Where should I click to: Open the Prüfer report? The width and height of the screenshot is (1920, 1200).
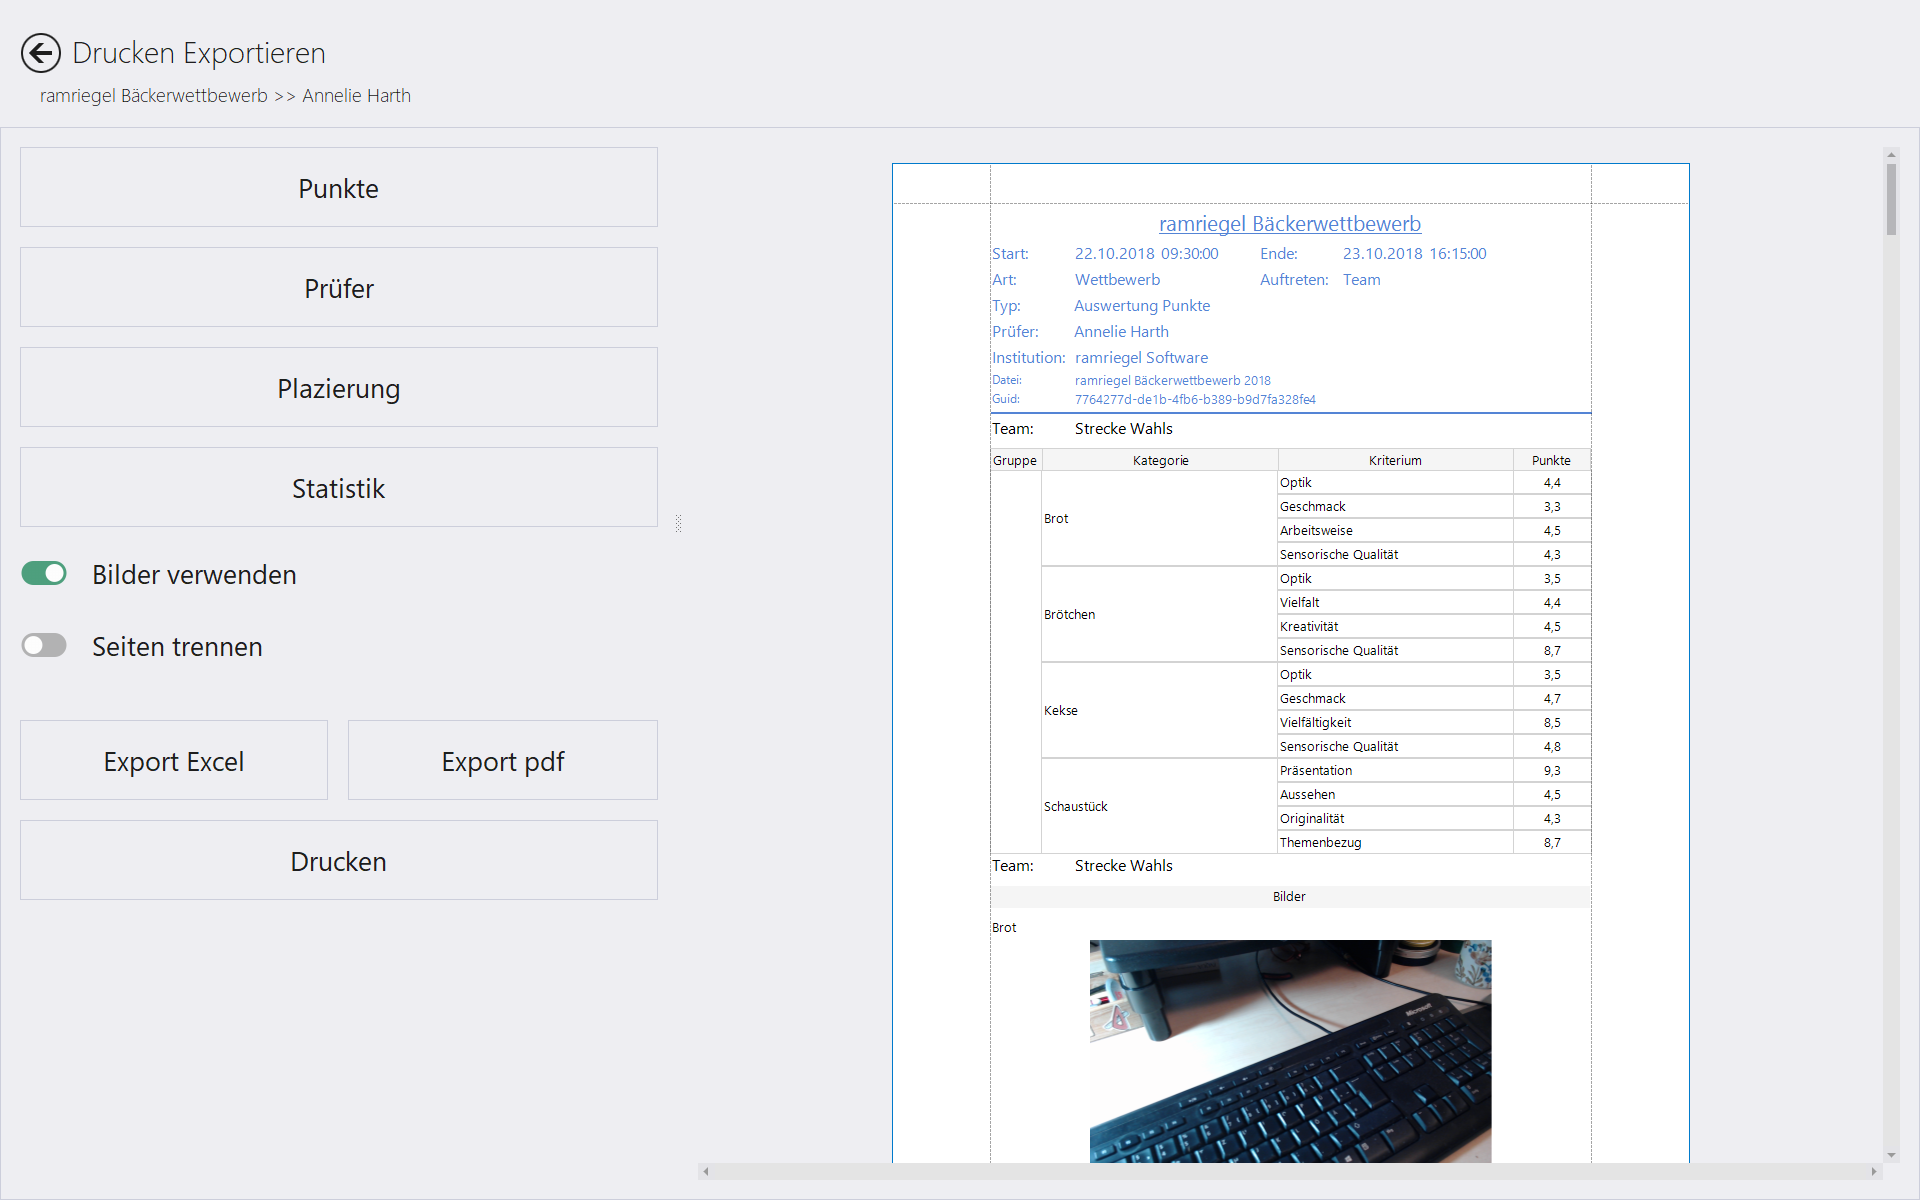(x=338, y=288)
